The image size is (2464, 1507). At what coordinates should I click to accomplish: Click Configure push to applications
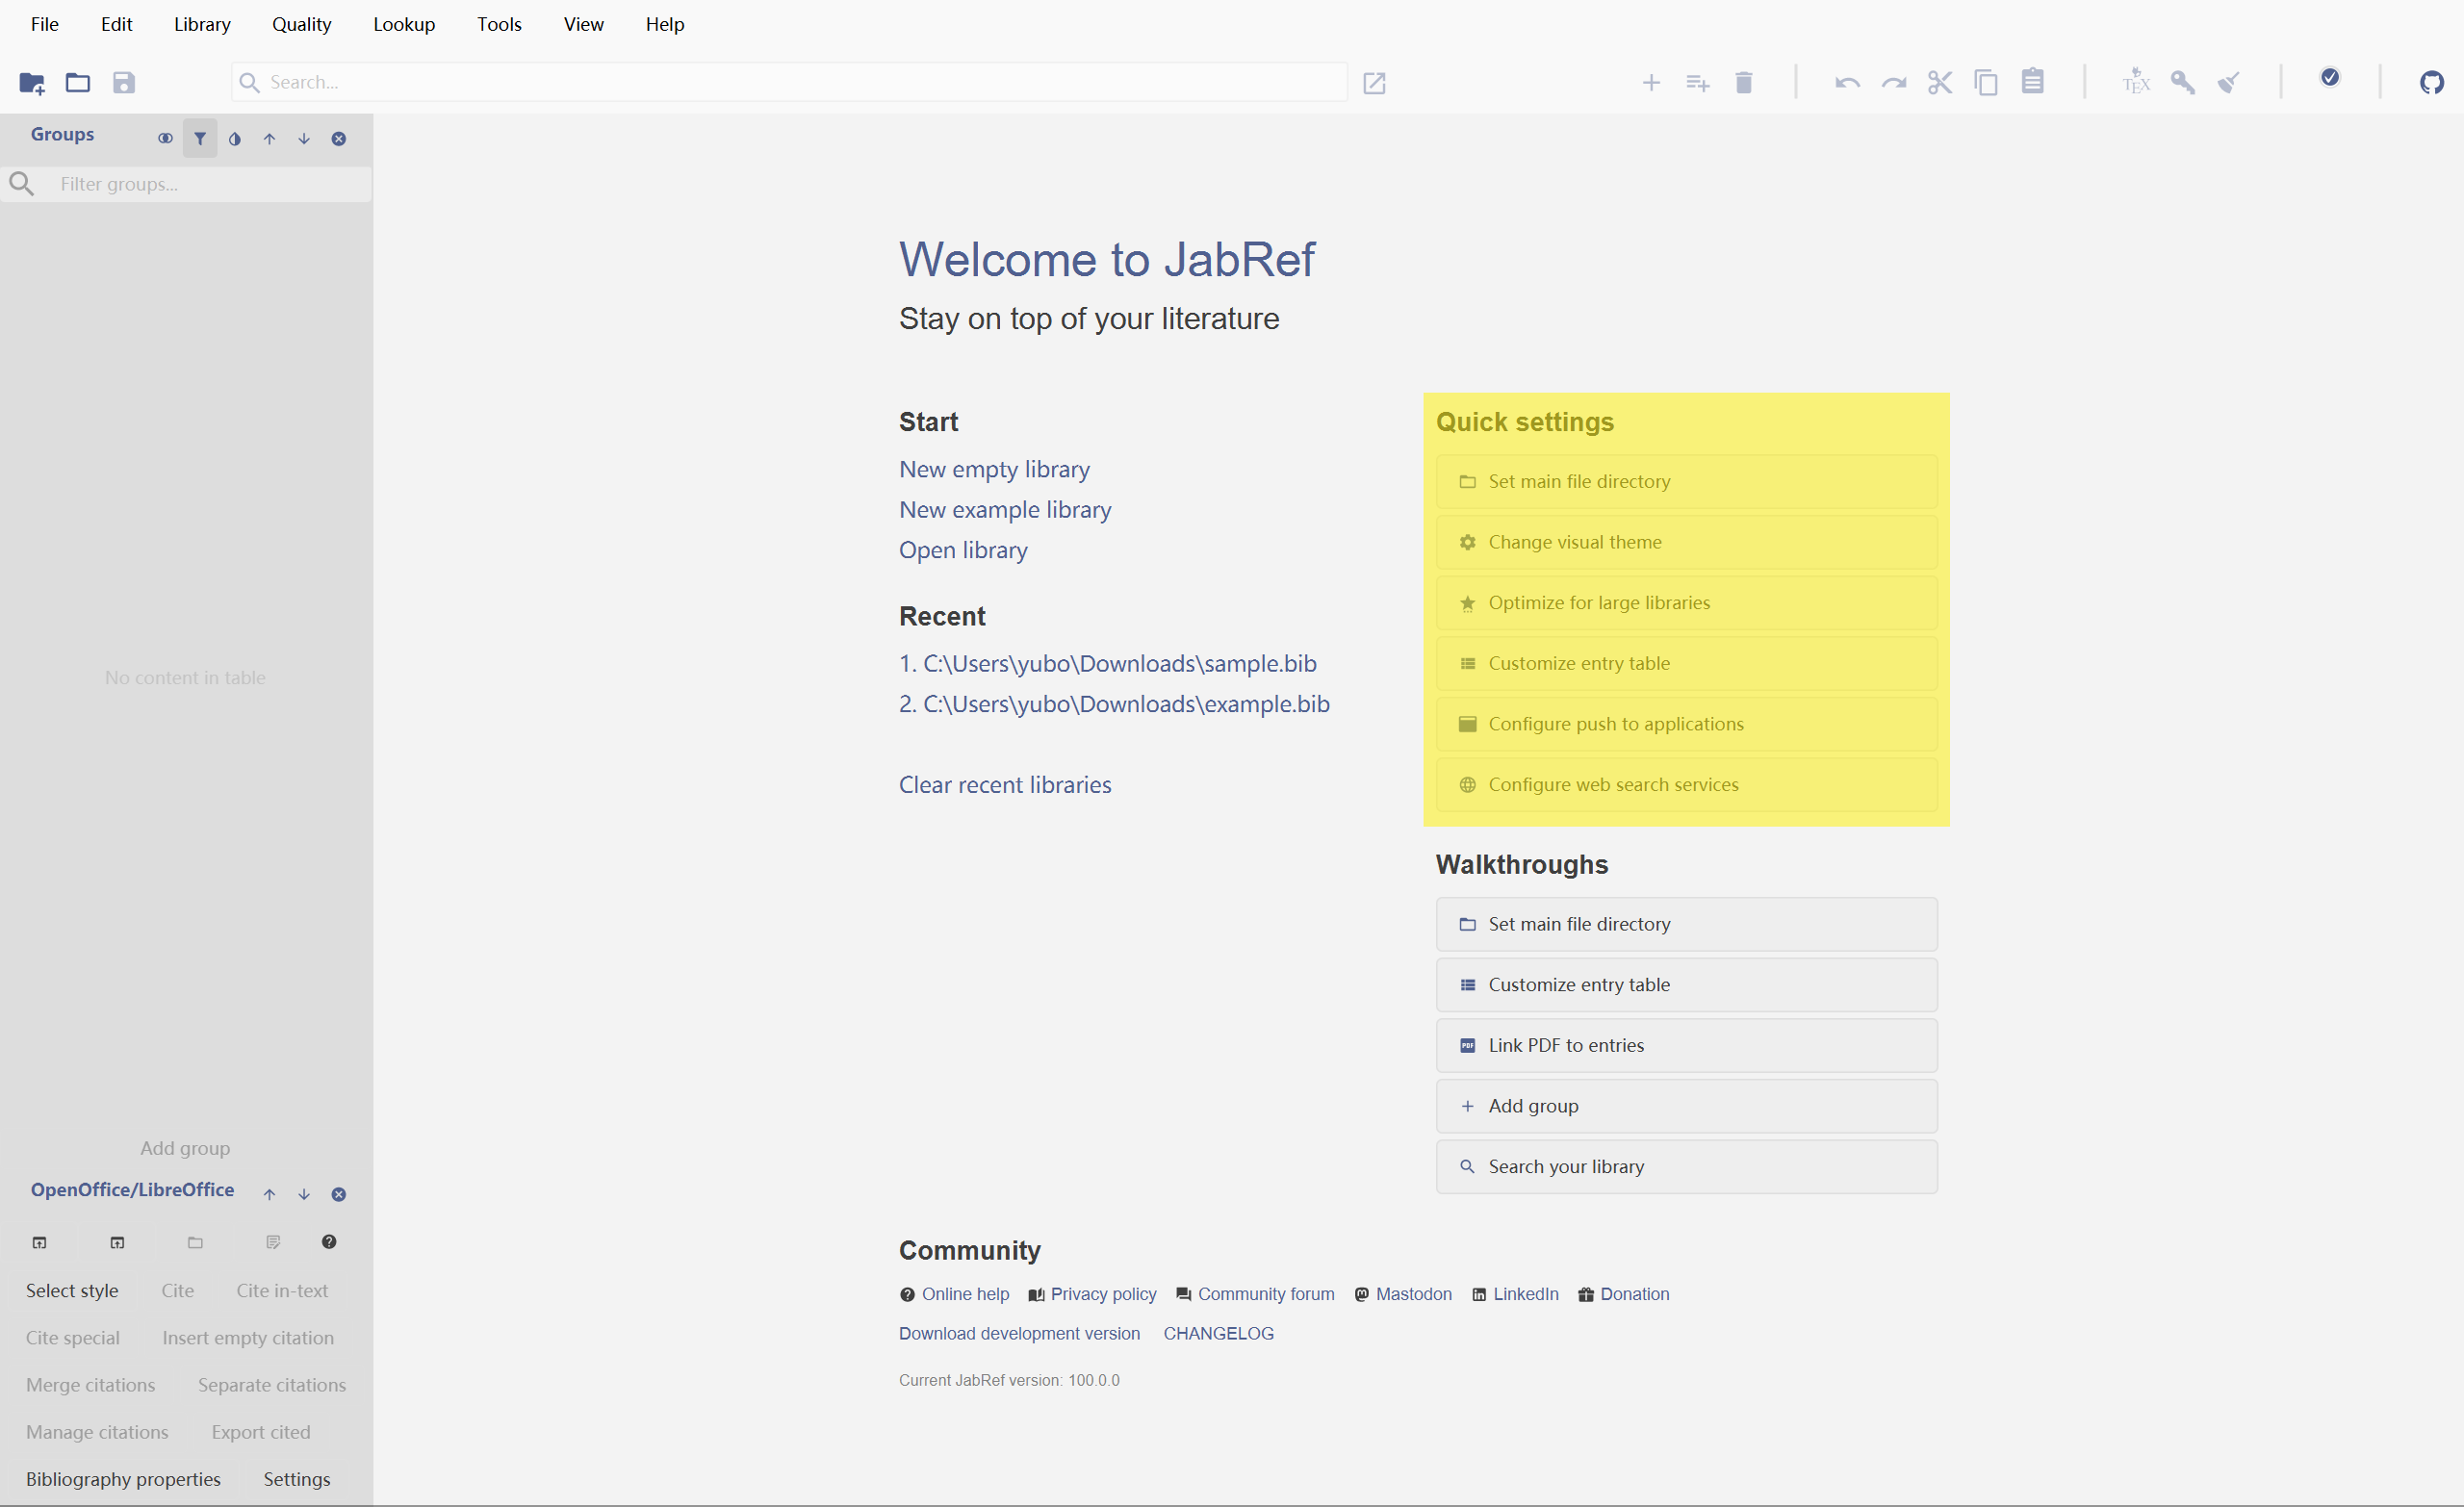point(1687,724)
